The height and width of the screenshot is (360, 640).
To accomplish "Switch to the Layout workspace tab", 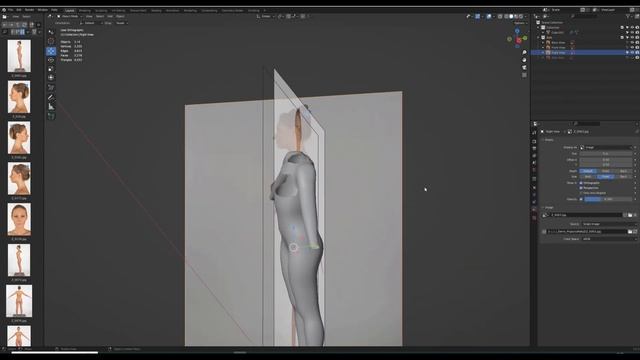I will tap(70, 10).
